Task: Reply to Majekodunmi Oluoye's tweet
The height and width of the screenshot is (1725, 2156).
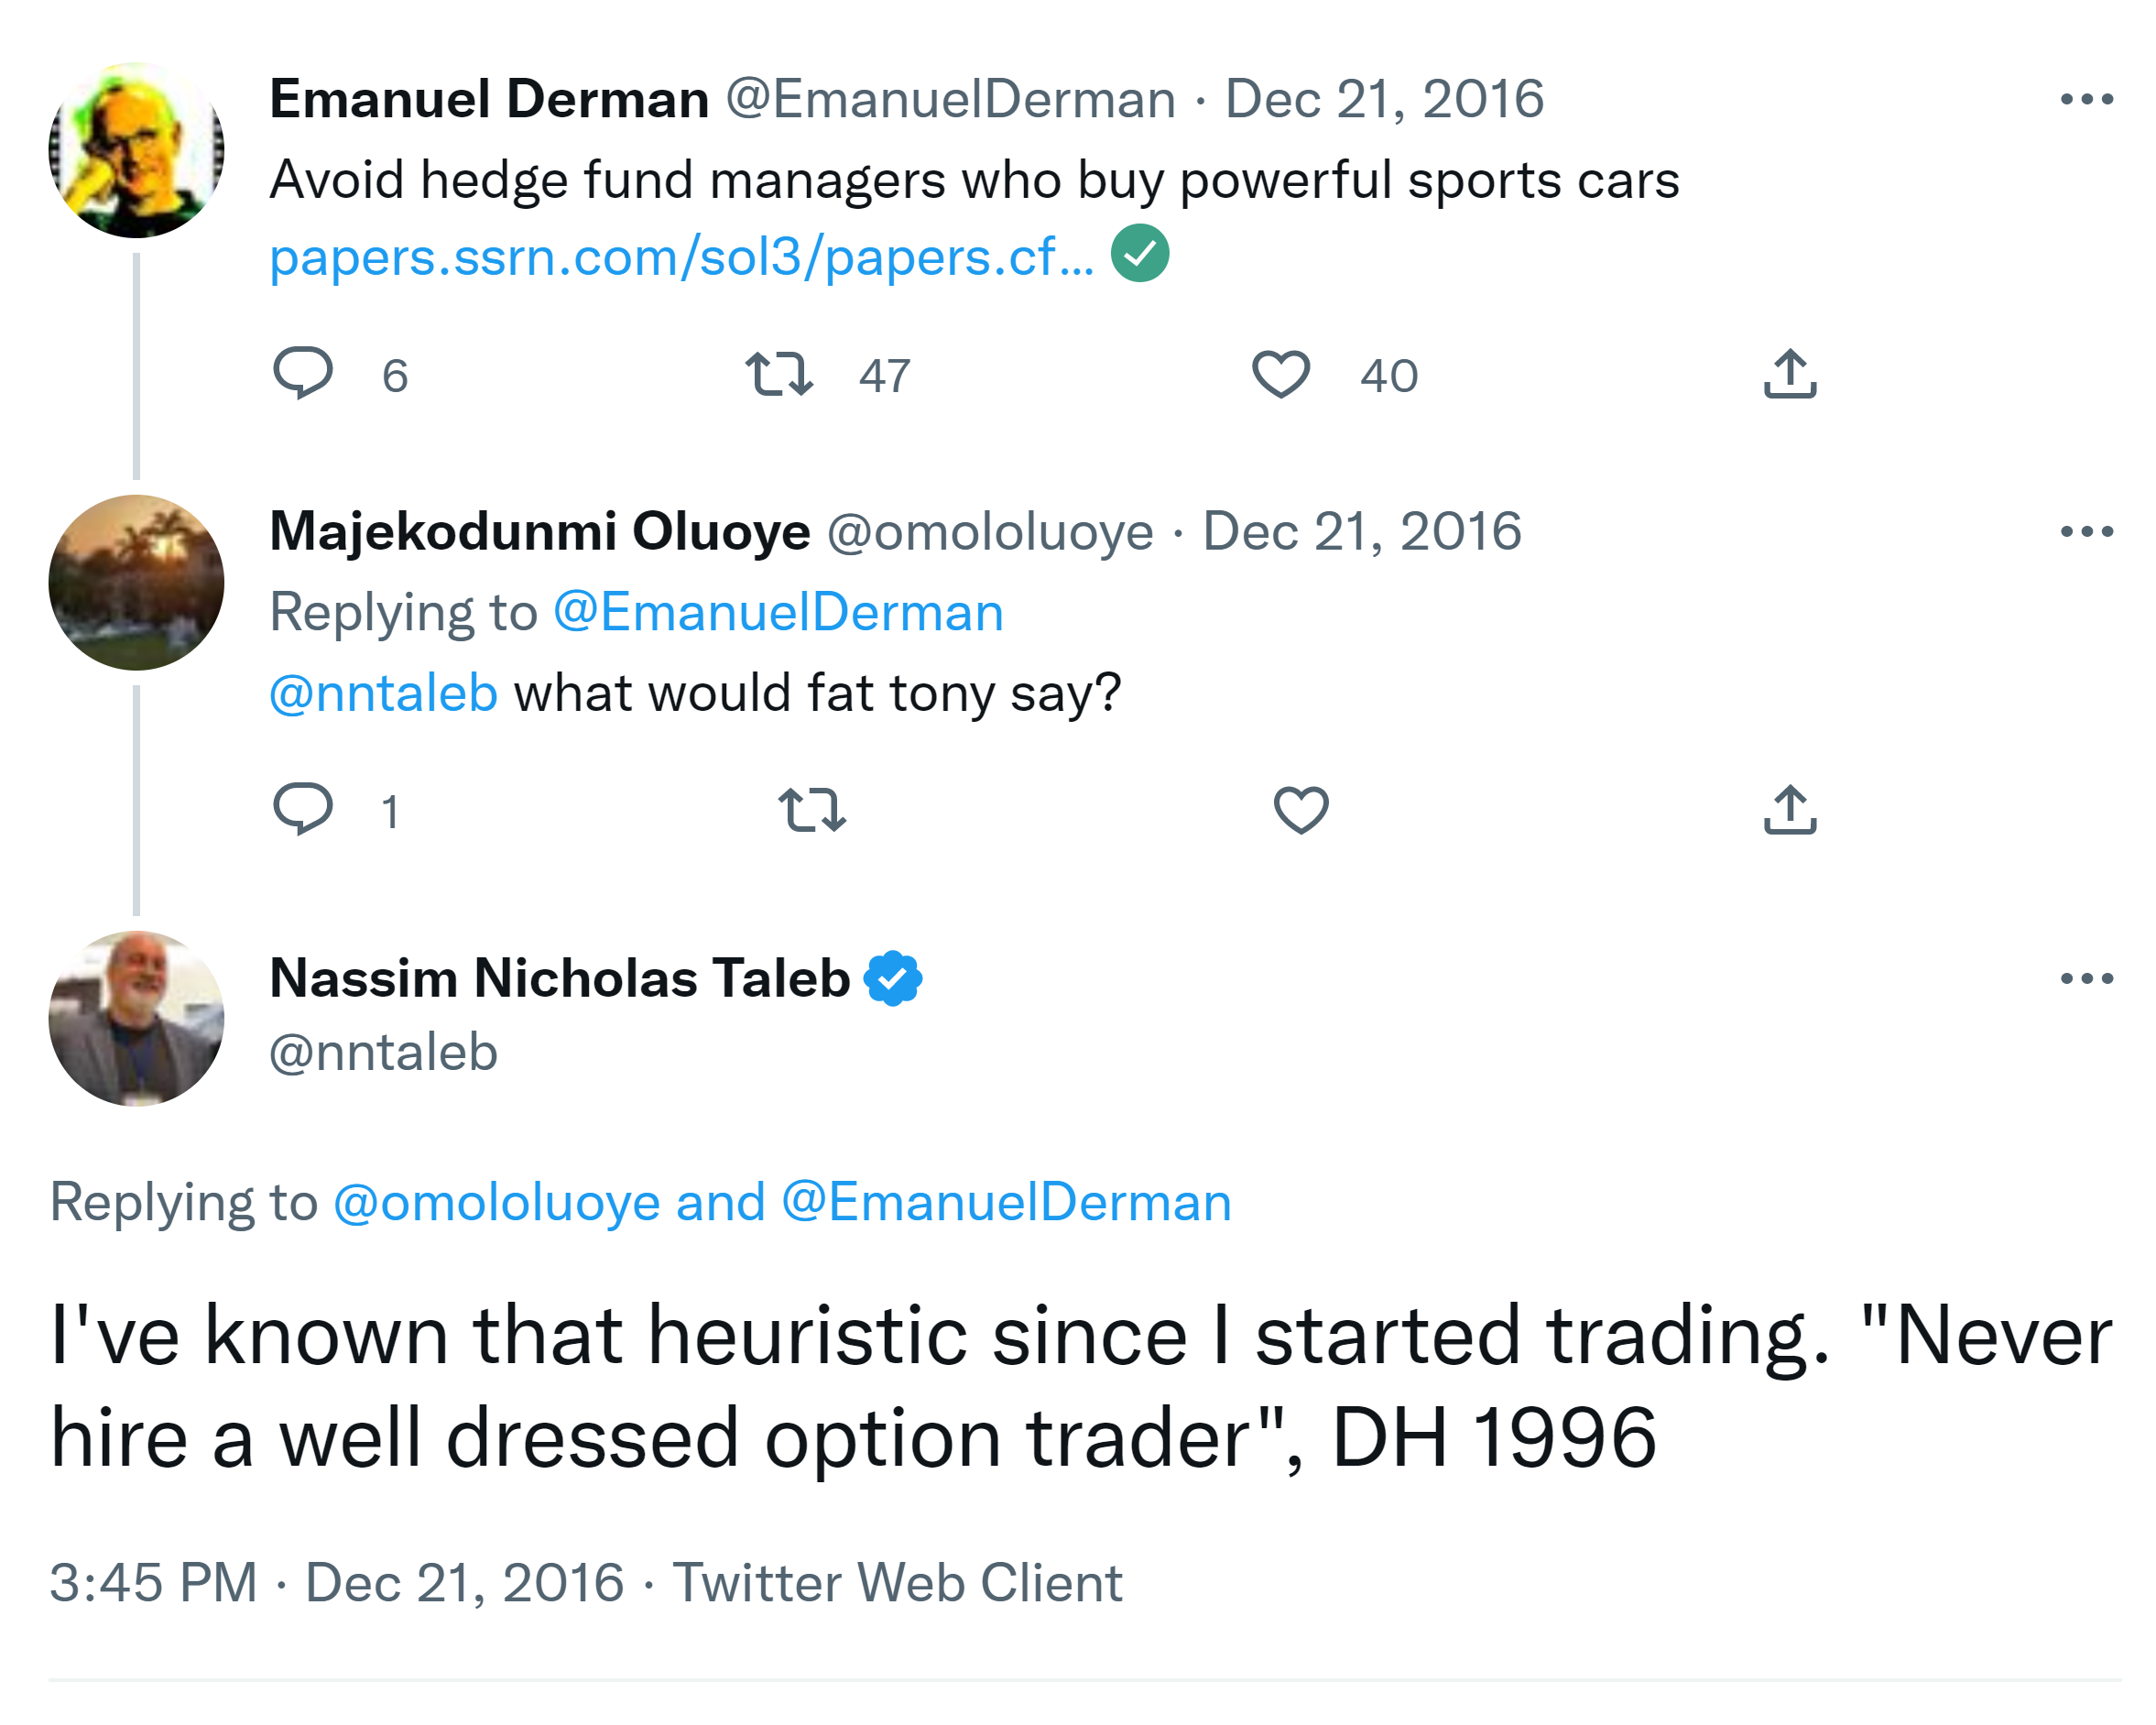Action: click(x=302, y=808)
